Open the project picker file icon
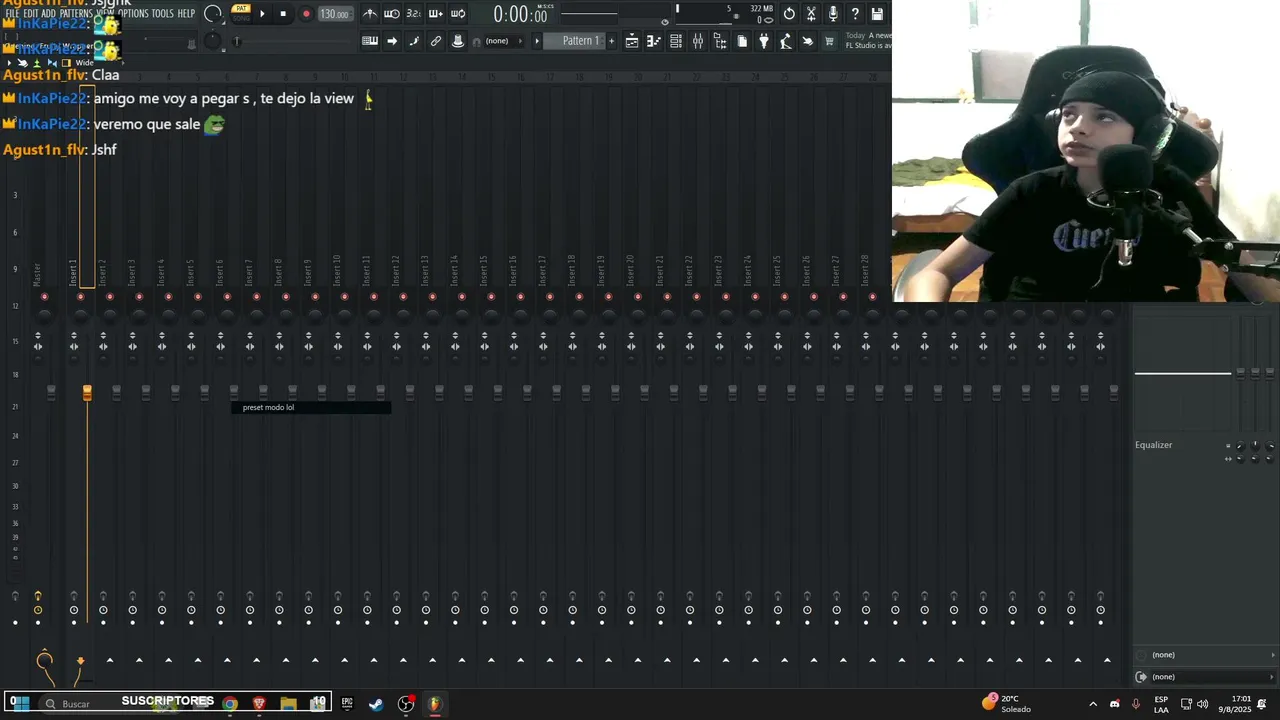The image size is (1280, 720). pos(742,41)
